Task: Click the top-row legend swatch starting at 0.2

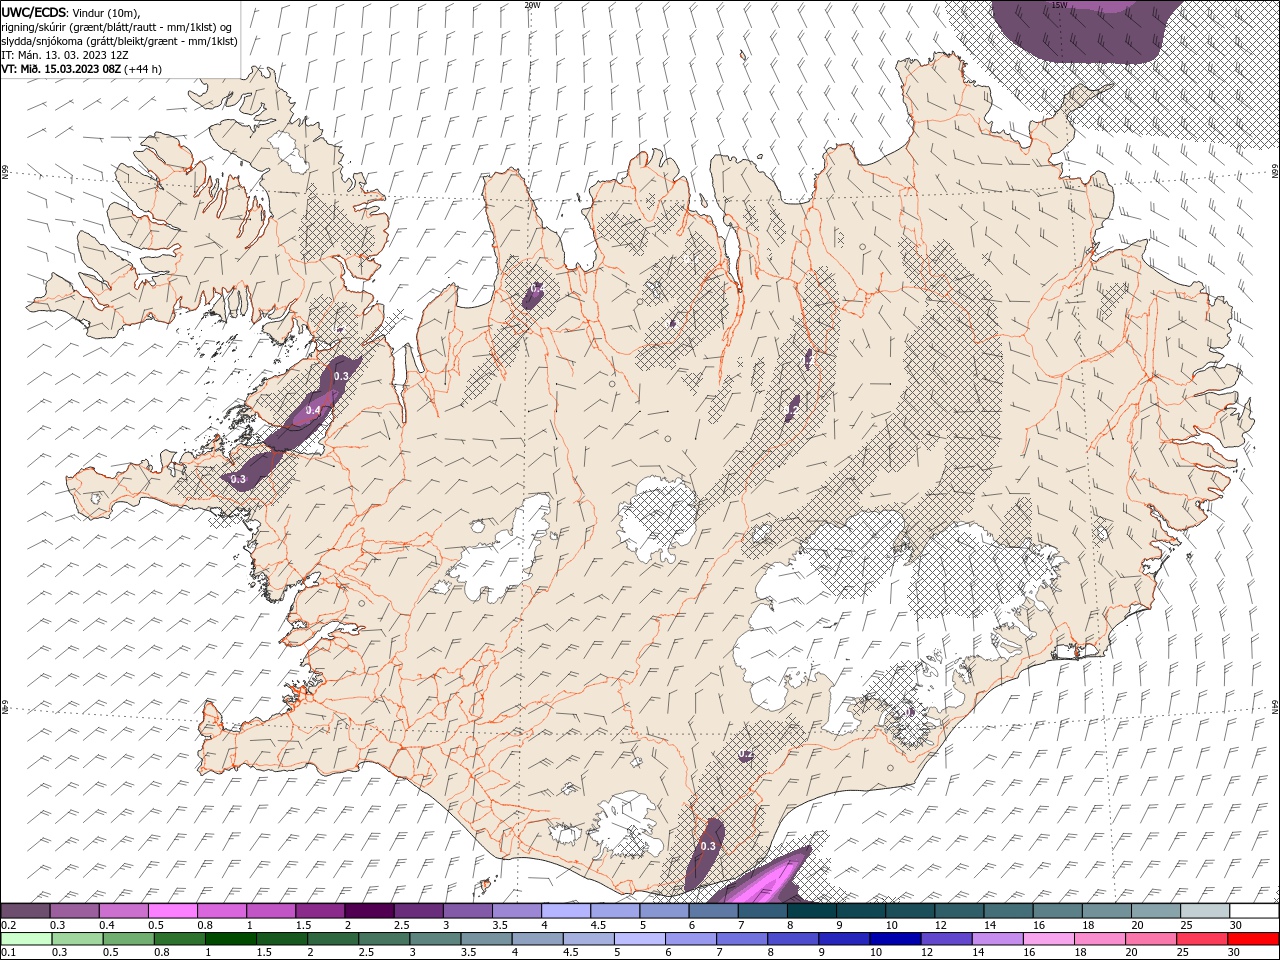Action: (x=26, y=911)
